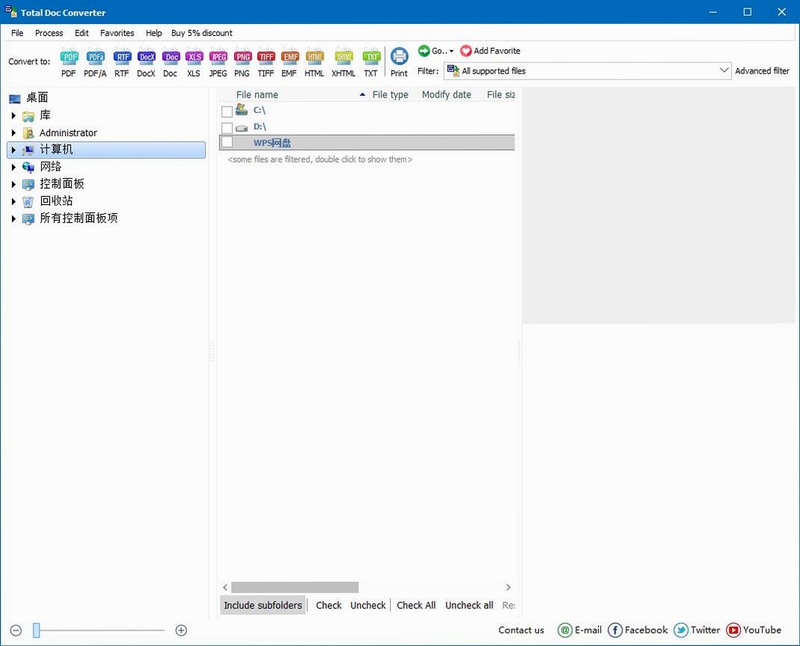Viewport: 800px width, 646px height.
Task: Open the YouTube channel link
Action: [754, 630]
